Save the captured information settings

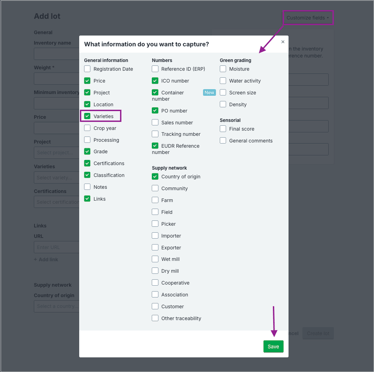click(273, 347)
